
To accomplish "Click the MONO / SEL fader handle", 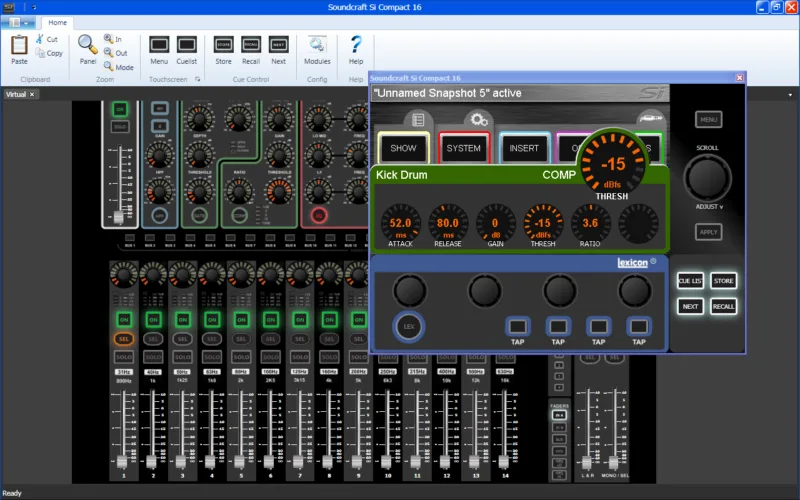I will (614, 462).
